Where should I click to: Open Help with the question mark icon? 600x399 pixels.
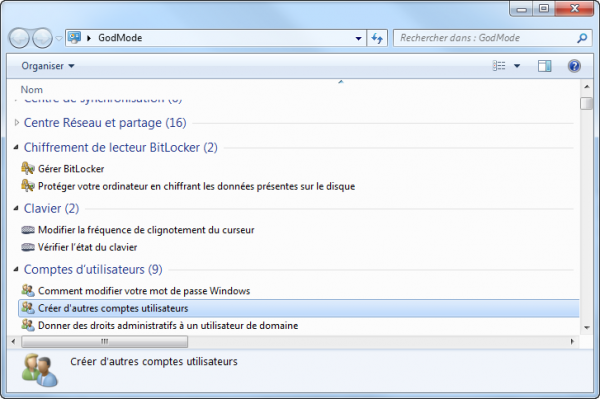[574, 66]
